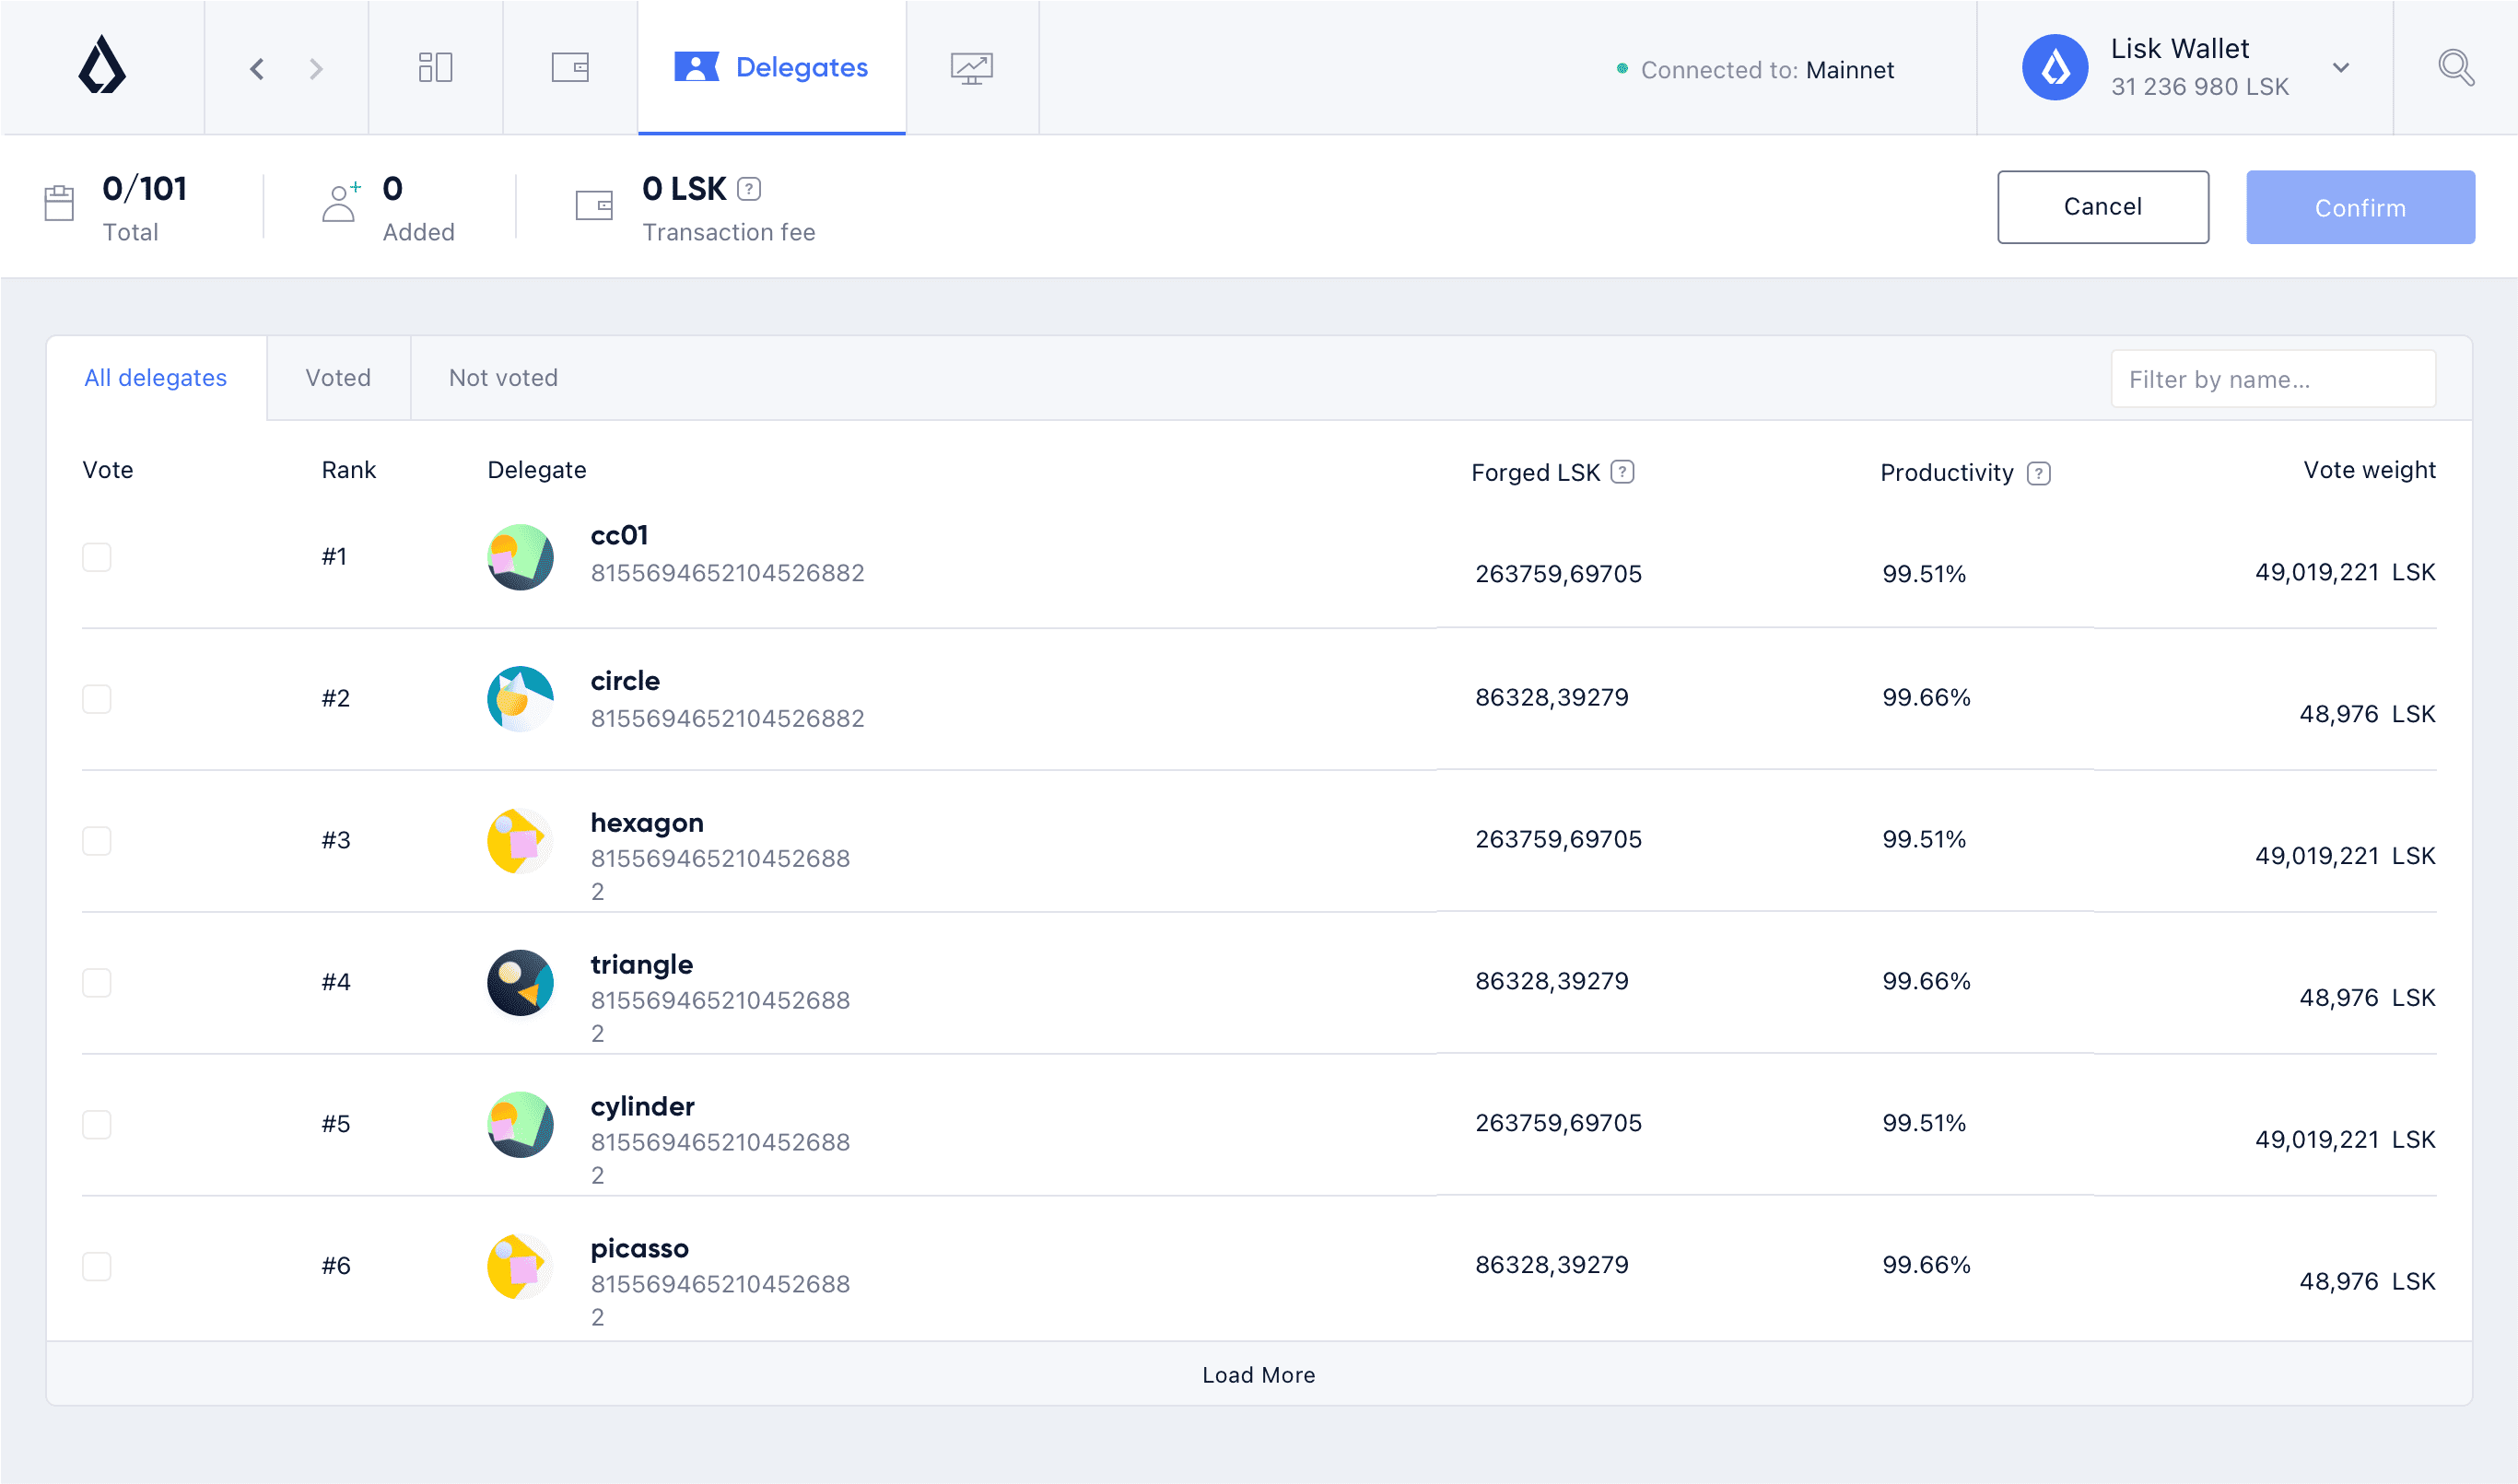Click the back navigation arrow
The height and width of the screenshot is (1484, 2518).
pyautogui.click(x=256, y=67)
